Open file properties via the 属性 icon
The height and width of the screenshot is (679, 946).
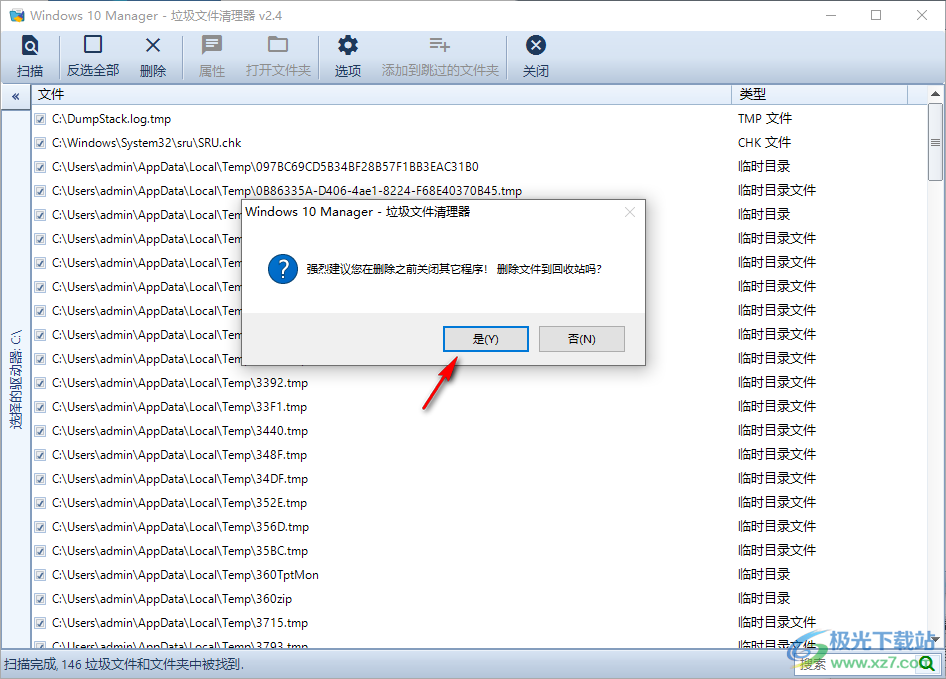click(211, 45)
